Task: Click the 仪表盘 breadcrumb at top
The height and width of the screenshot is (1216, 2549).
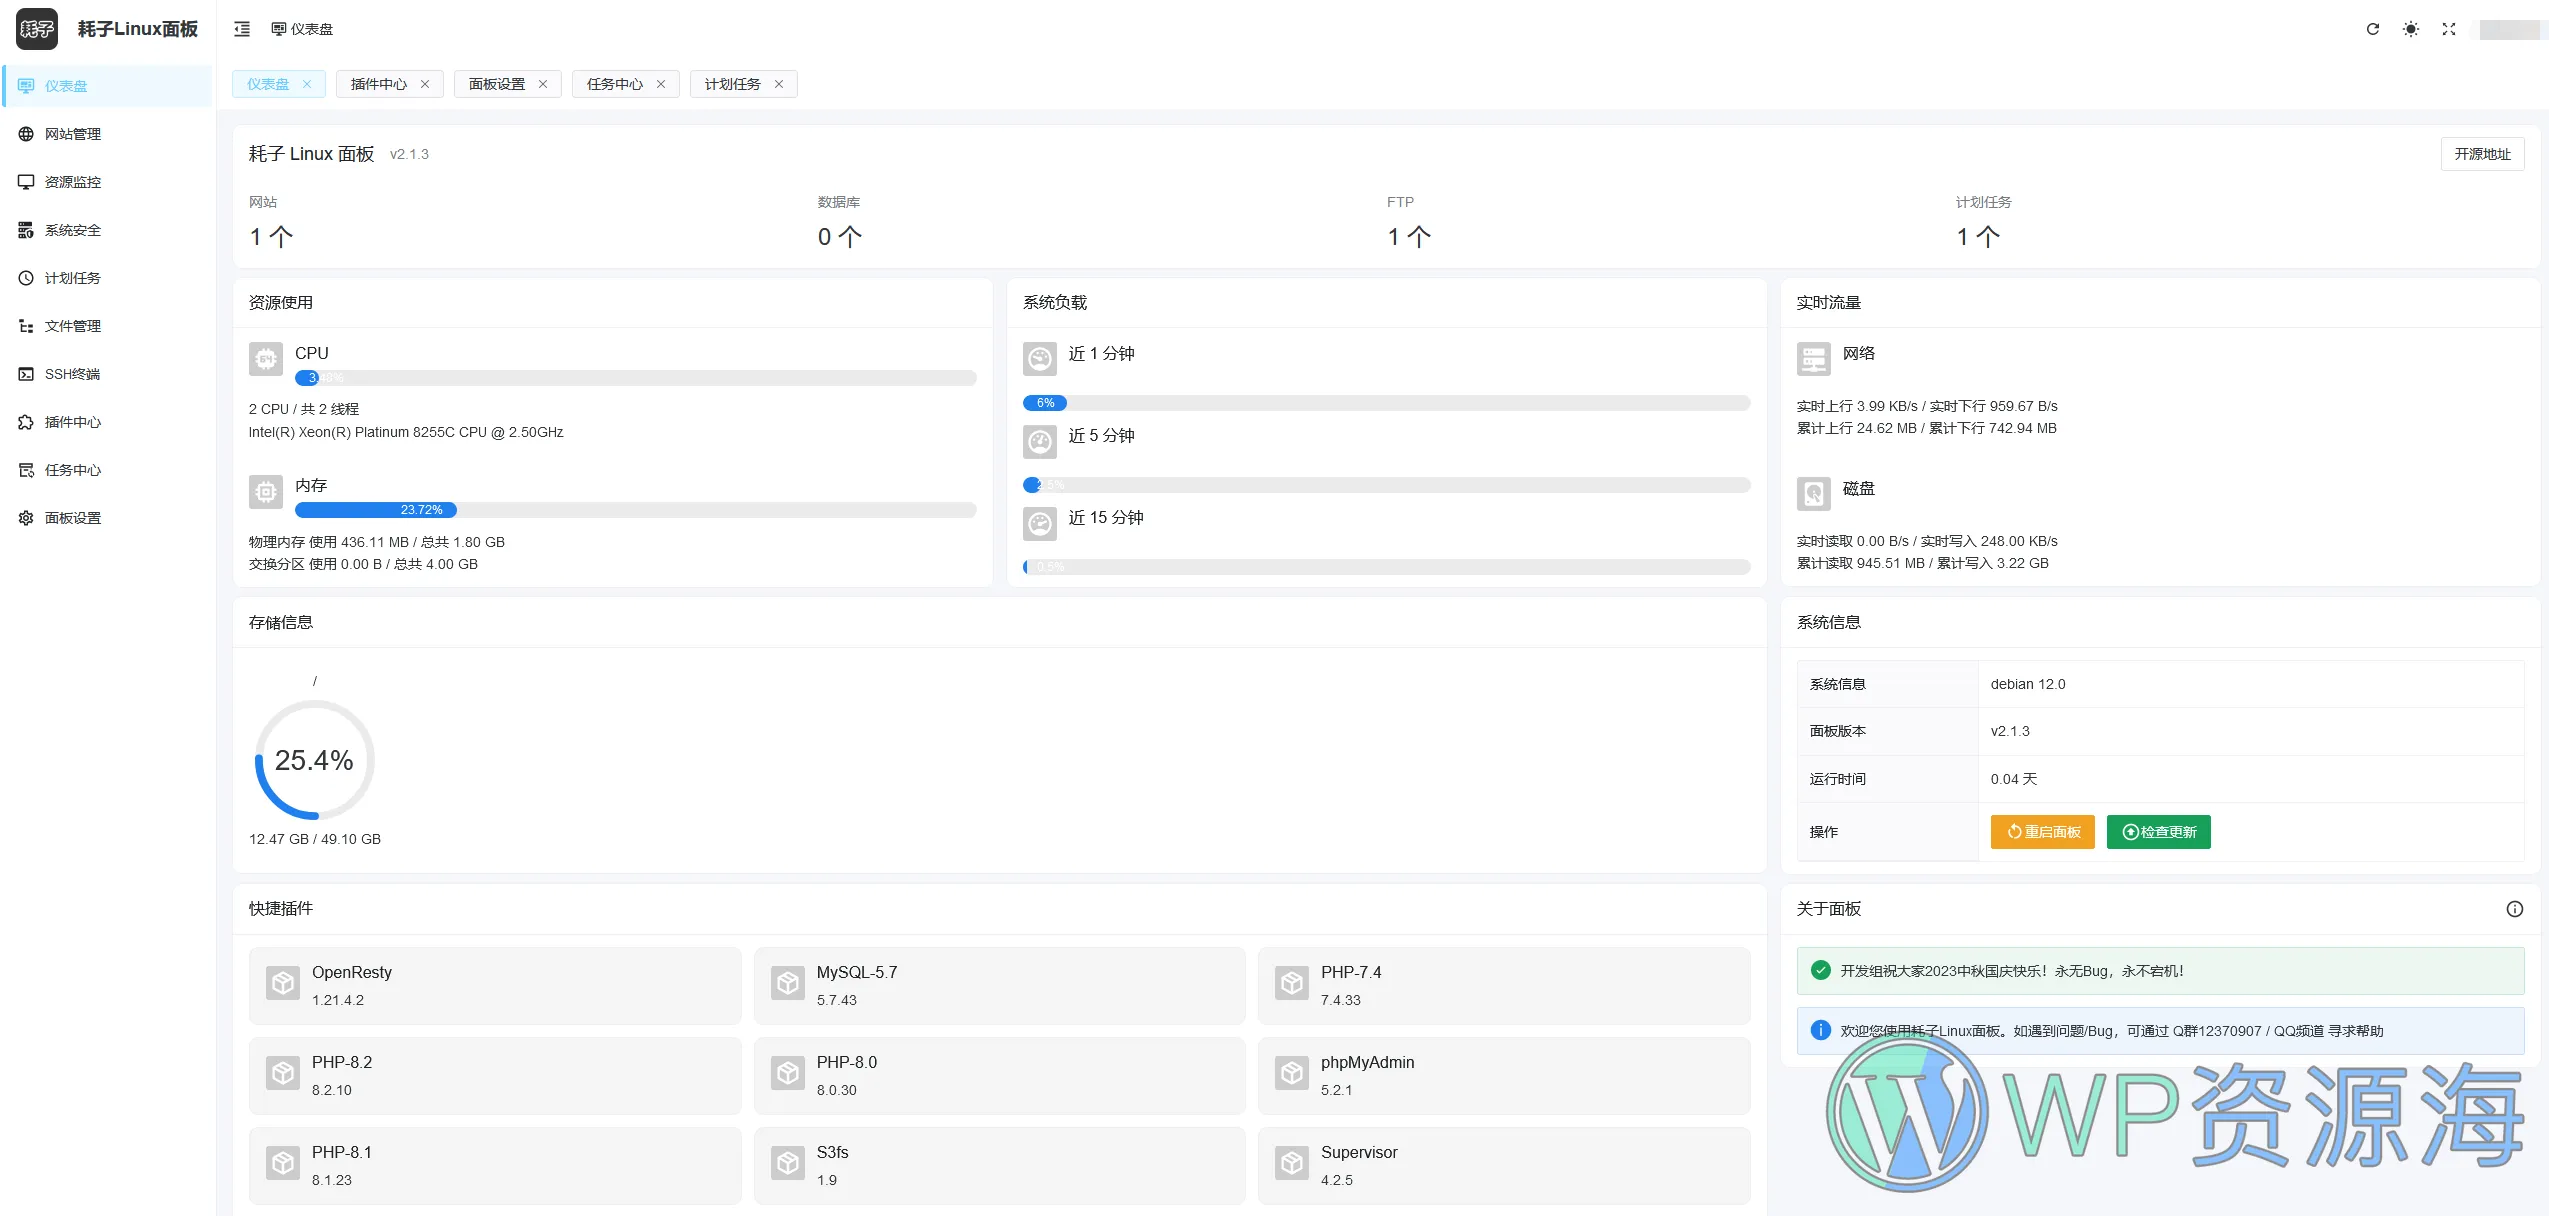Action: click(x=302, y=29)
